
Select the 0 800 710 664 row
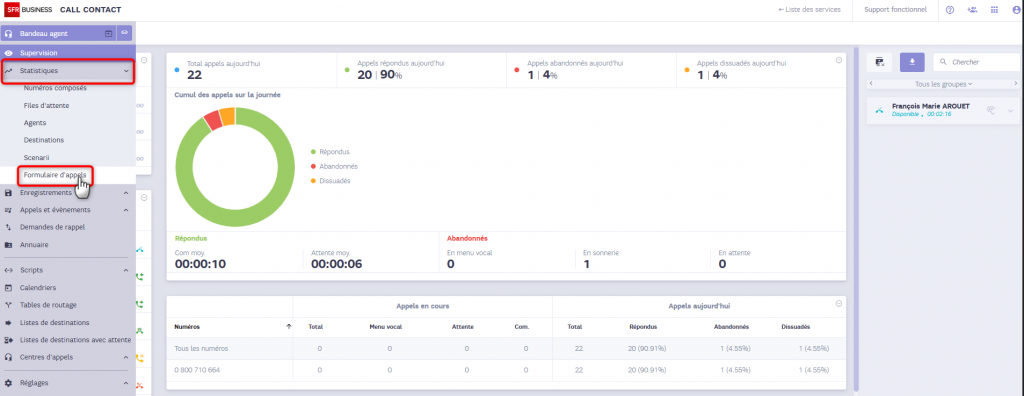point(506,370)
